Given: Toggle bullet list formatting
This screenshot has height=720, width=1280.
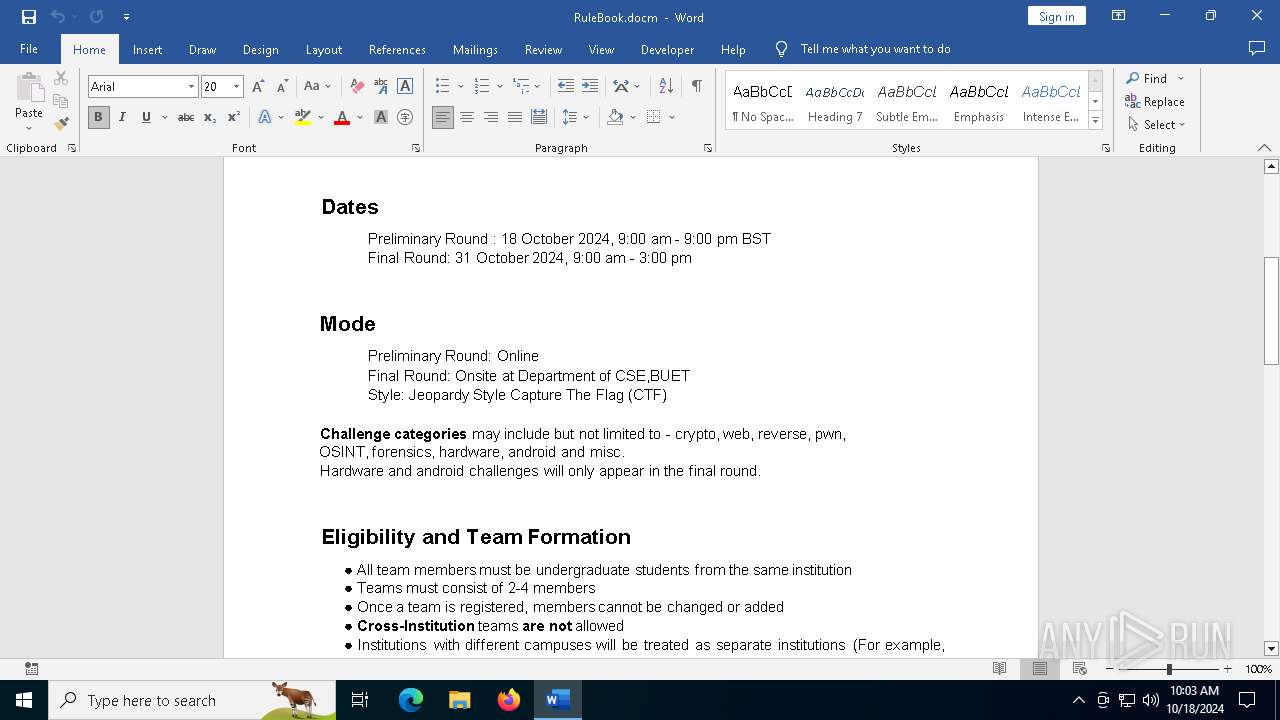Looking at the screenshot, I should [x=442, y=87].
